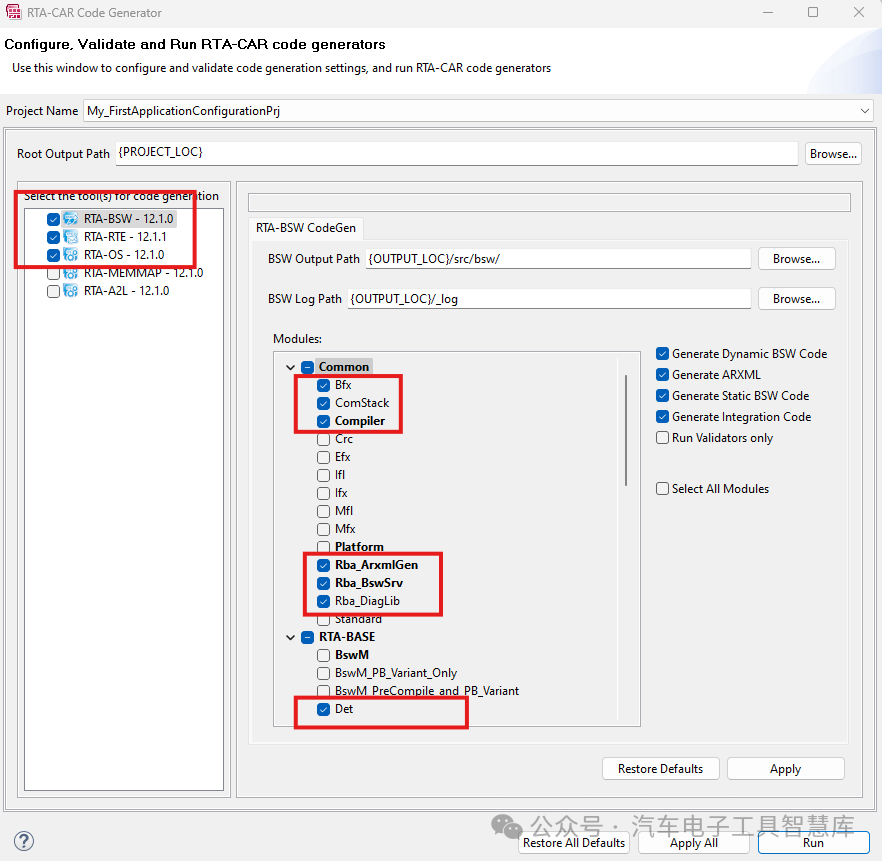Check the Efx module checkbox
882x861 pixels.
pyautogui.click(x=323, y=457)
